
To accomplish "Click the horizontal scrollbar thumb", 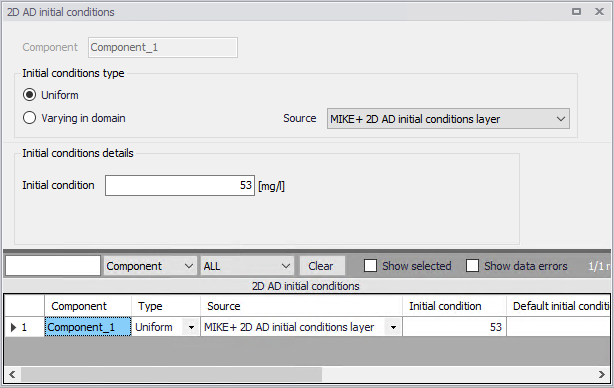I will (x=172, y=375).
